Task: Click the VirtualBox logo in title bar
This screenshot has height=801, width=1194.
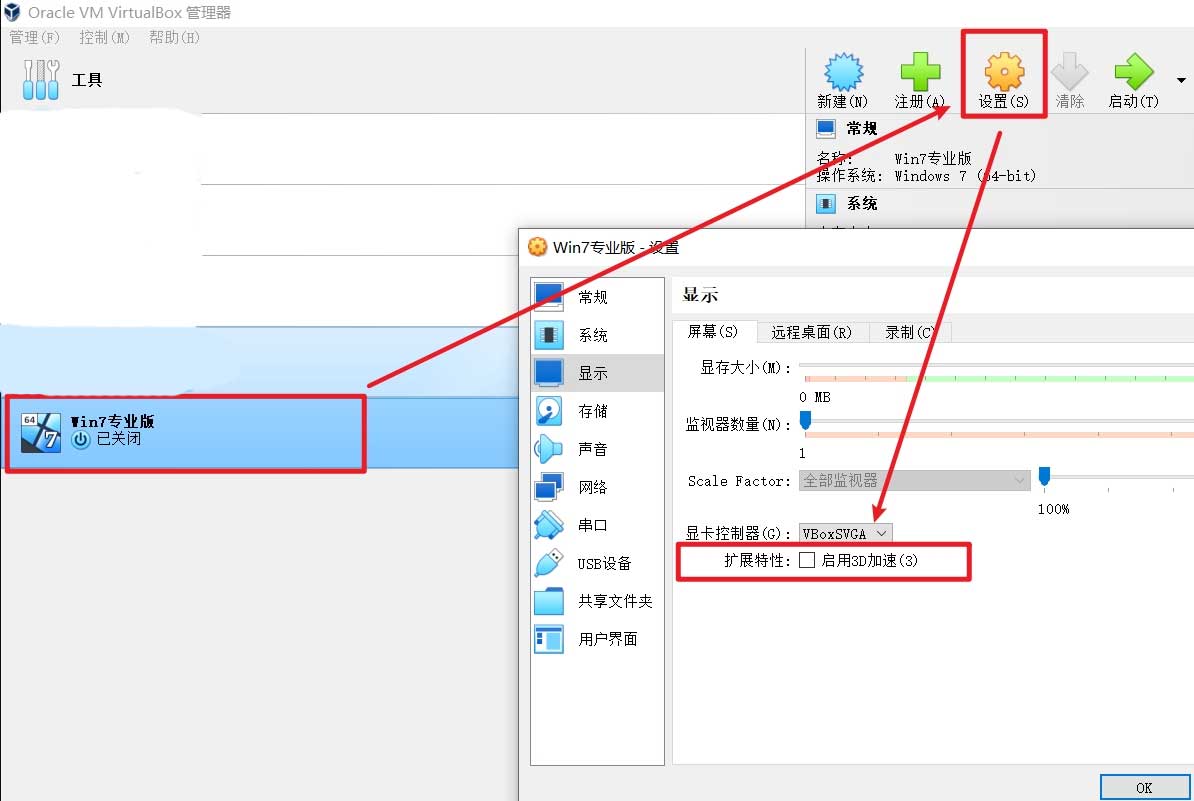Action: tap(11, 12)
